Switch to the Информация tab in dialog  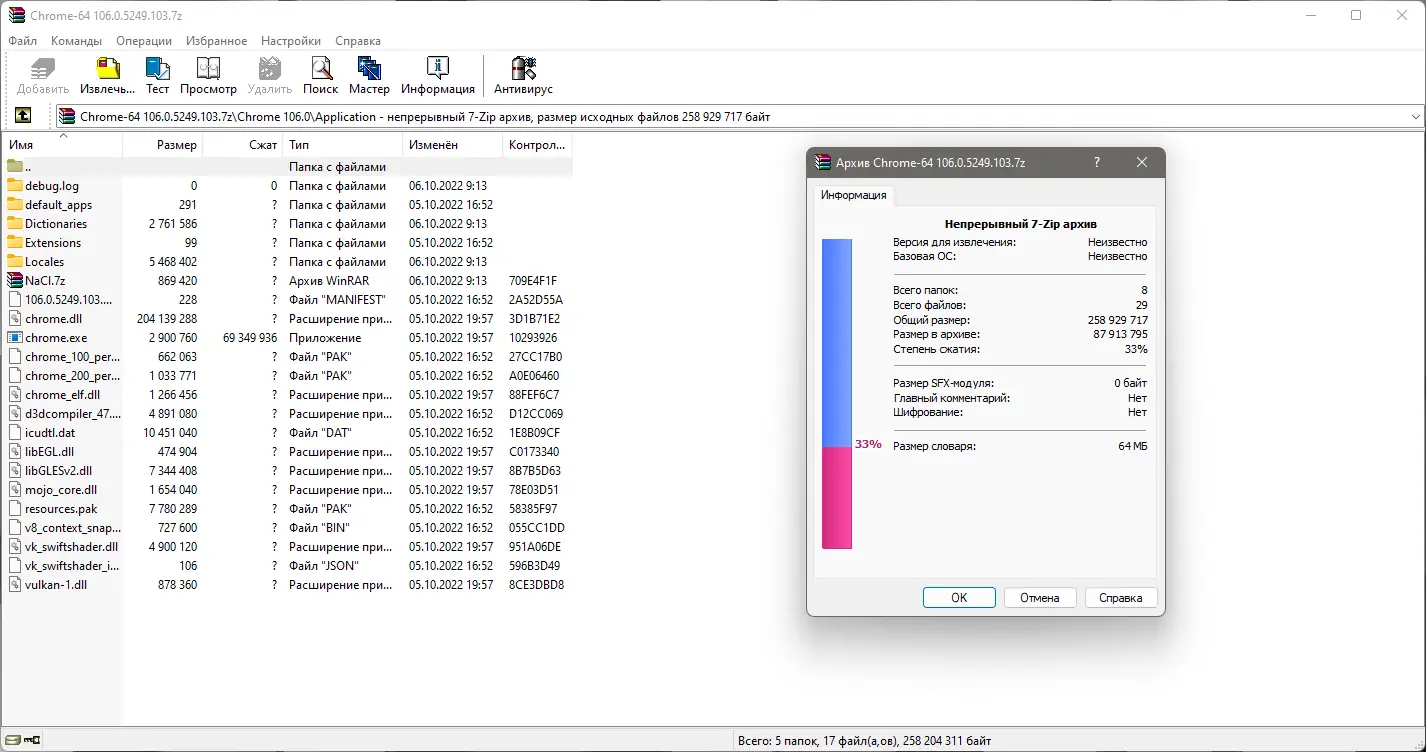coord(853,195)
